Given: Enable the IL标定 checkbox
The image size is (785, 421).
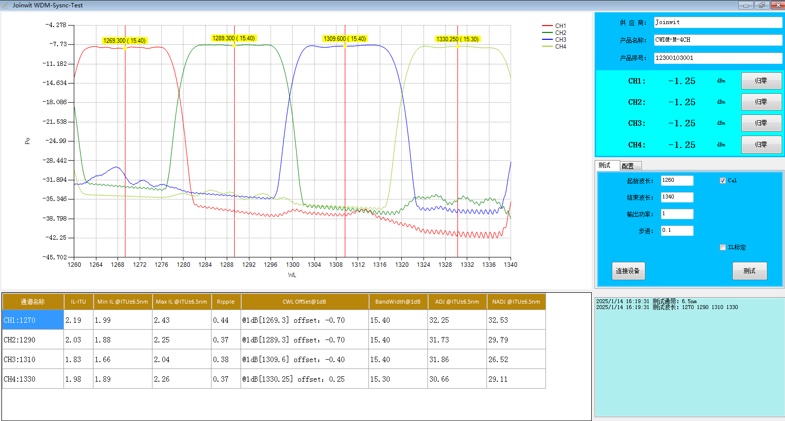Looking at the screenshot, I should (723, 247).
